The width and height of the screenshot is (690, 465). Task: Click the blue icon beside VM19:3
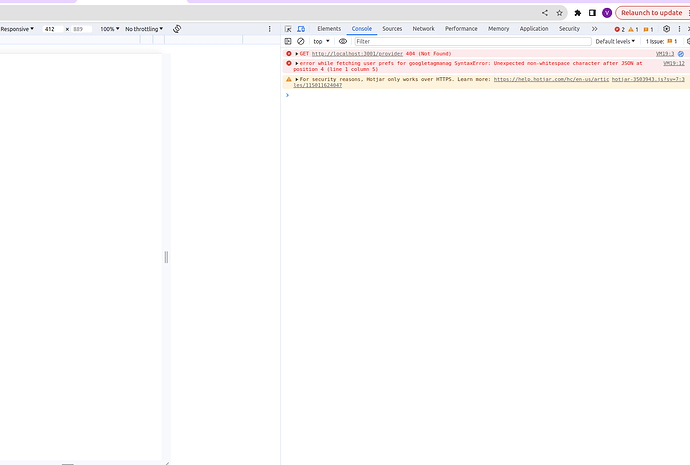click(681, 54)
